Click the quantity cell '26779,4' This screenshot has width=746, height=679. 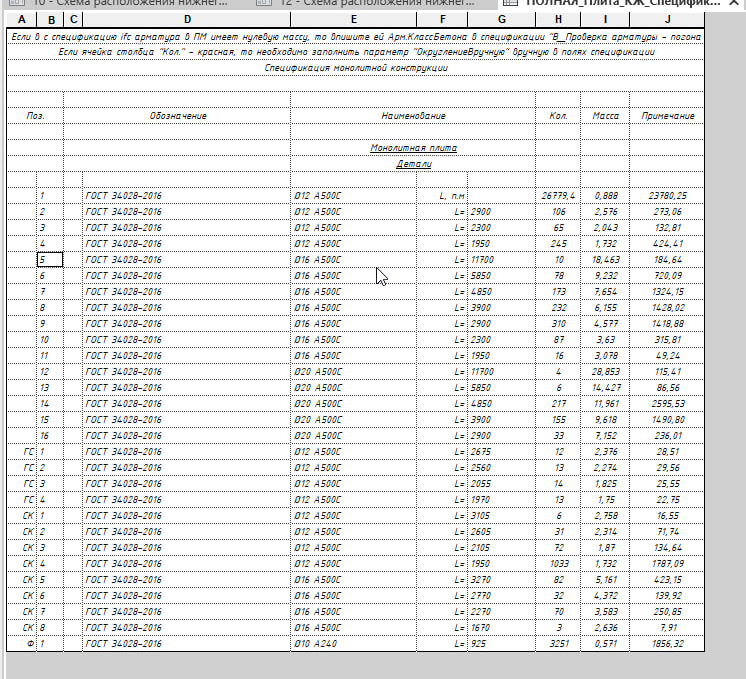(558, 196)
